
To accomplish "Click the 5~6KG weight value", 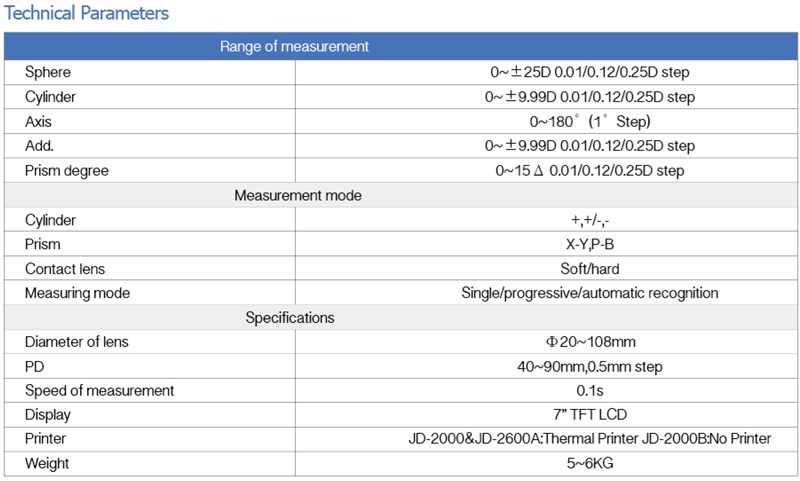I will pyautogui.click(x=589, y=464).
